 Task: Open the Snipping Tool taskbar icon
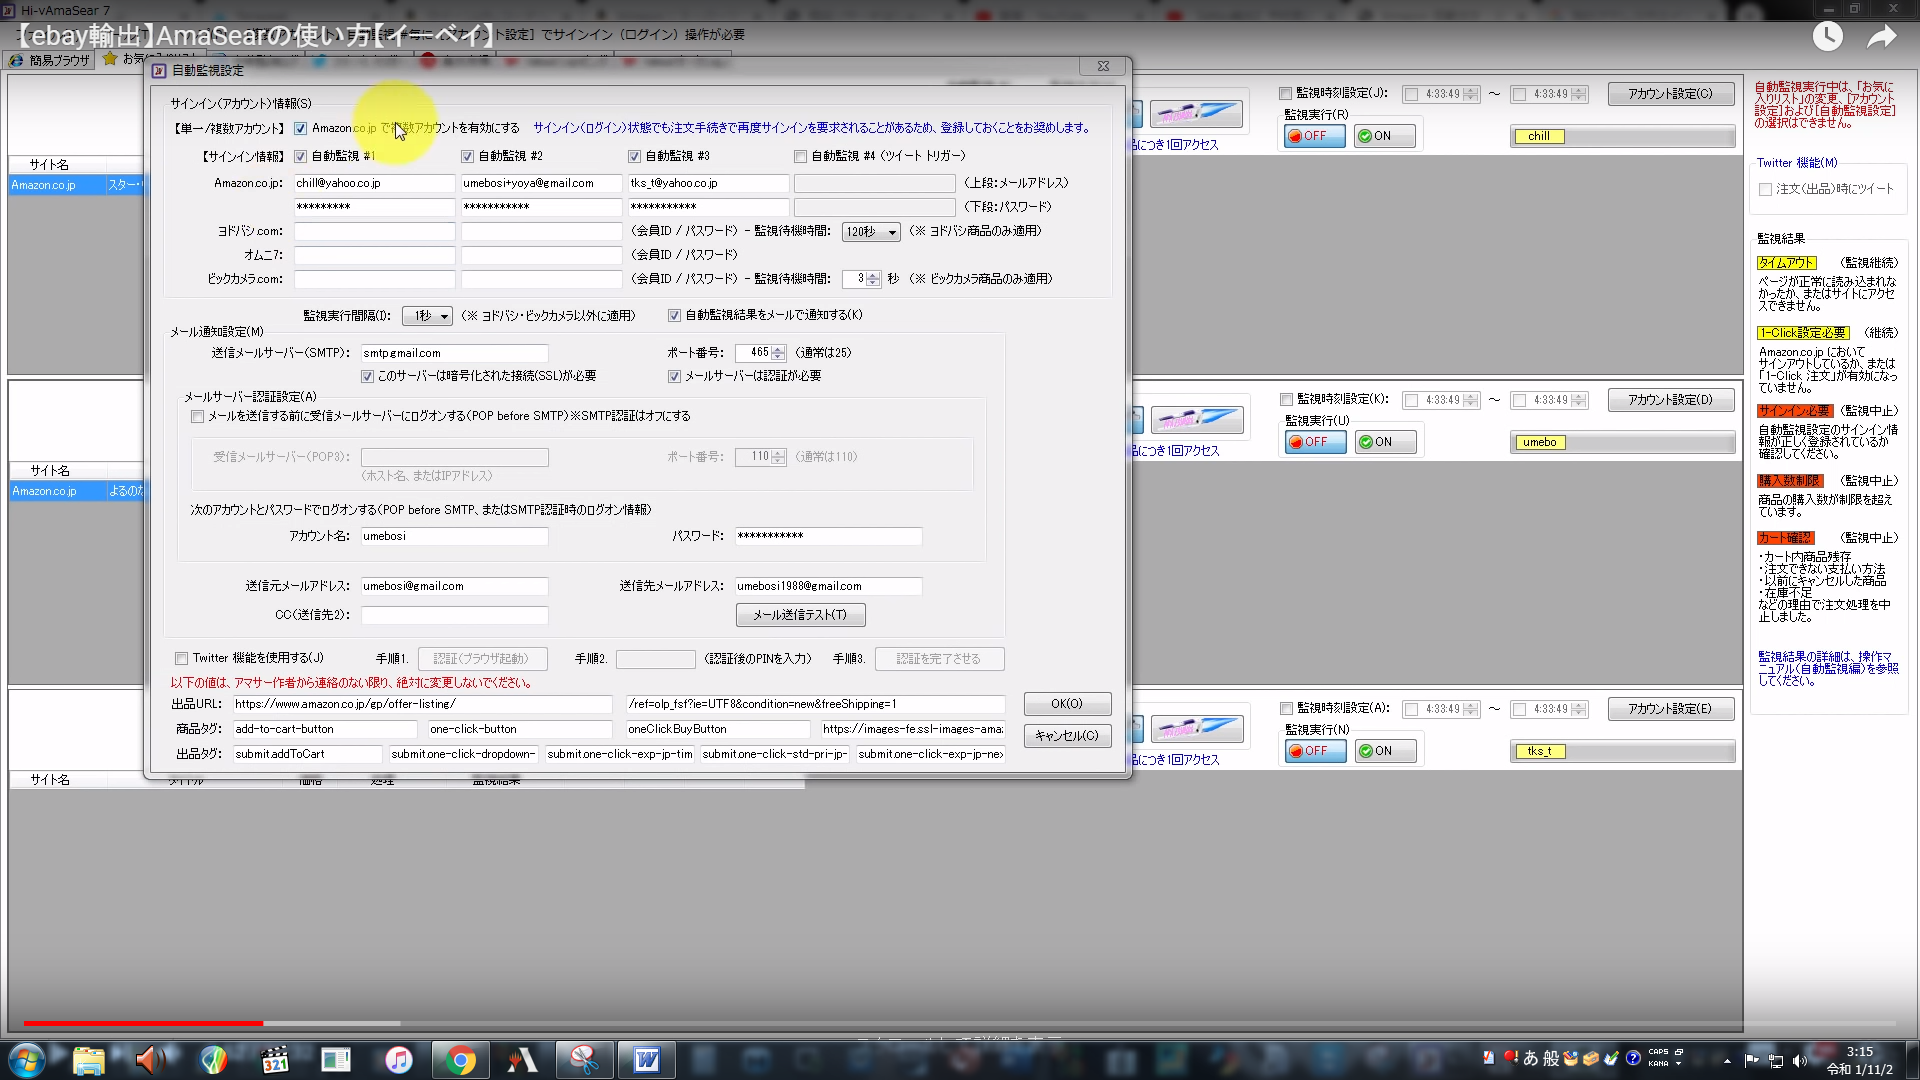click(584, 1059)
